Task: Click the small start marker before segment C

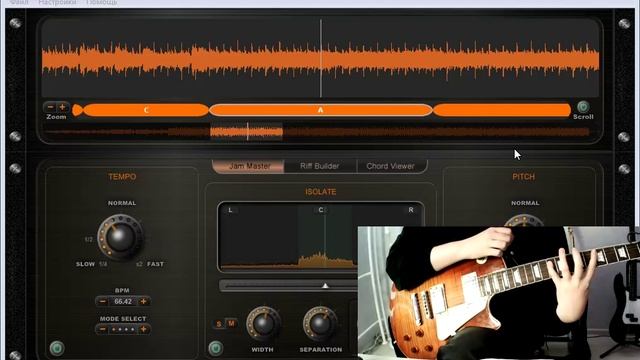Action: pyautogui.click(x=77, y=110)
